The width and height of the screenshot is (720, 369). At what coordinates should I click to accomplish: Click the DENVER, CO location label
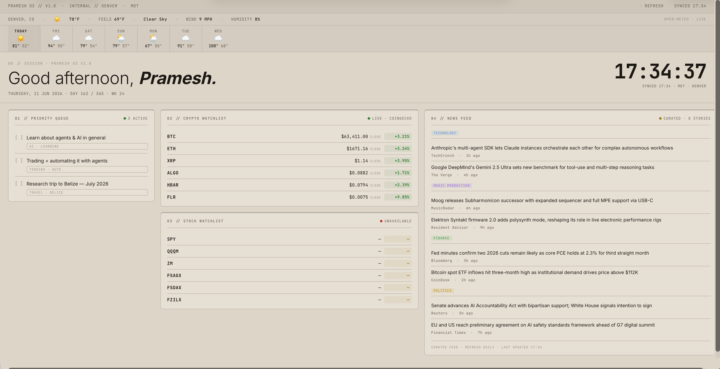21,19
